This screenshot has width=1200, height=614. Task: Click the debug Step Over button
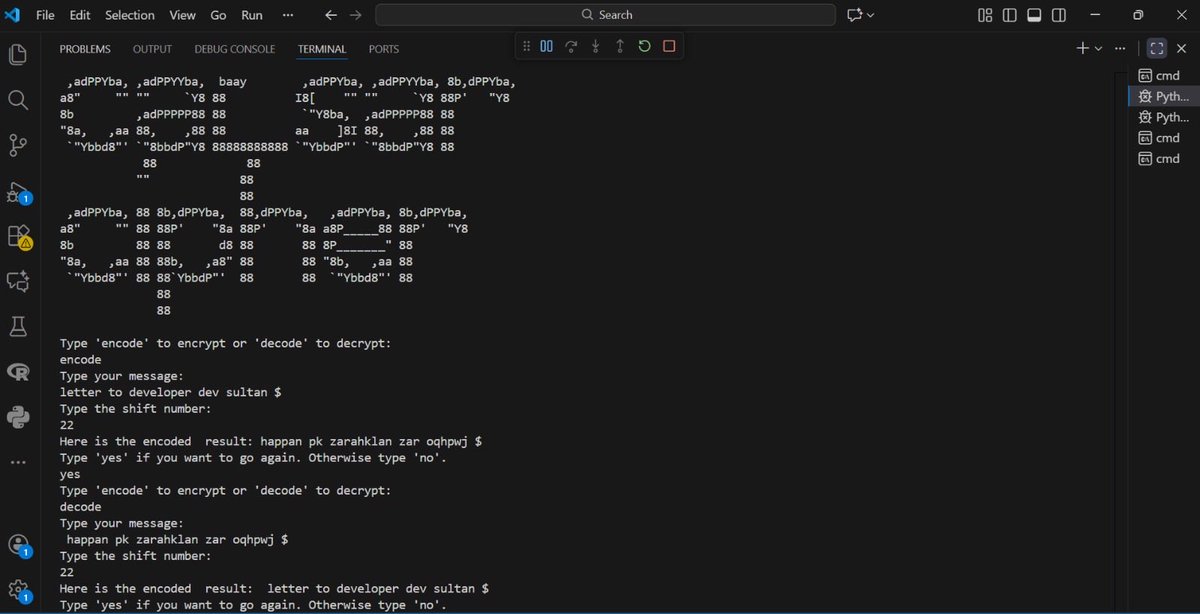tap(571, 46)
